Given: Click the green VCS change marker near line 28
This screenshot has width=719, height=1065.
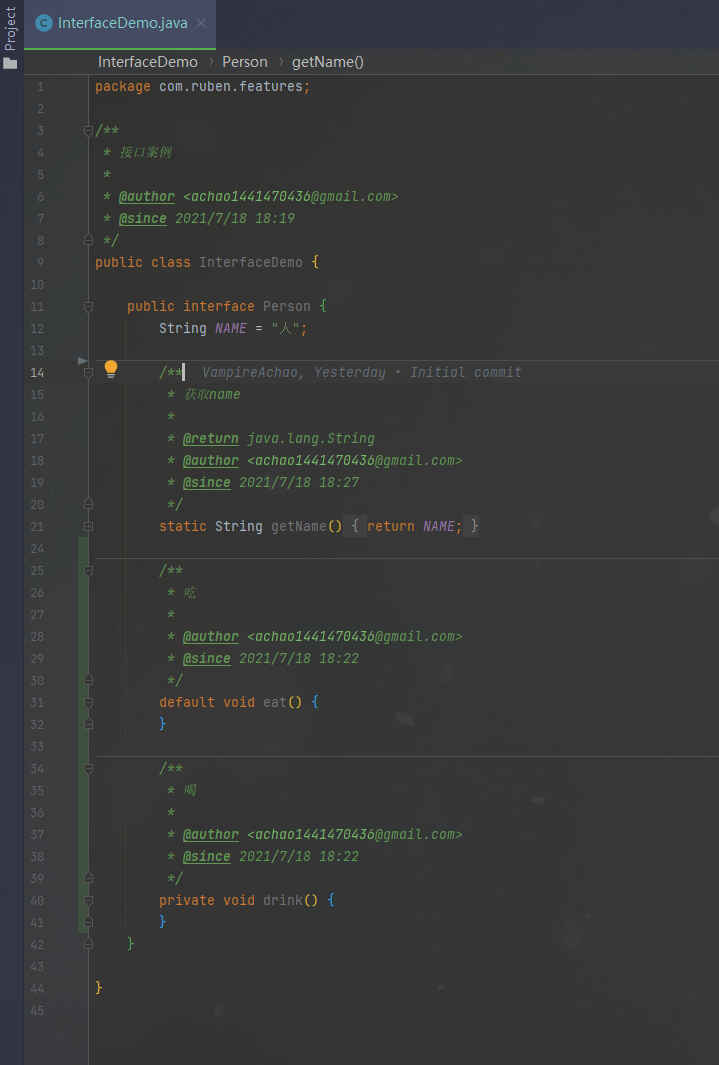Looking at the screenshot, I should (x=83, y=637).
